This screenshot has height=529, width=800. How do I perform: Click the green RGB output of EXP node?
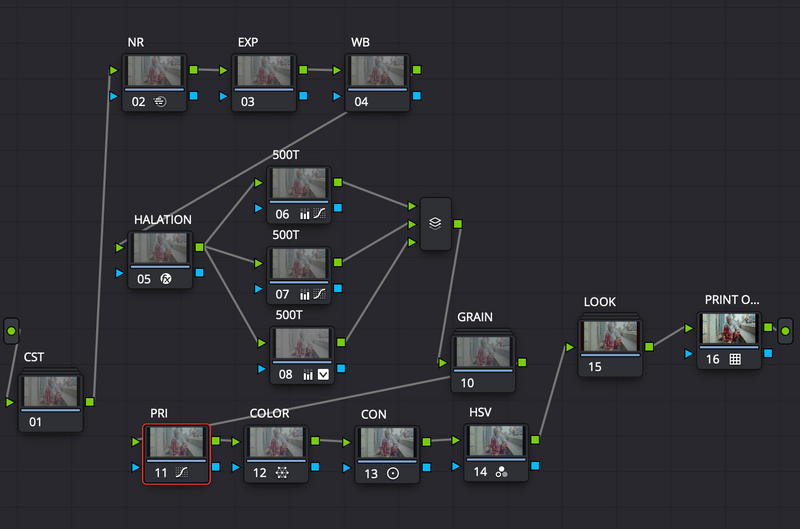pyautogui.click(x=303, y=70)
